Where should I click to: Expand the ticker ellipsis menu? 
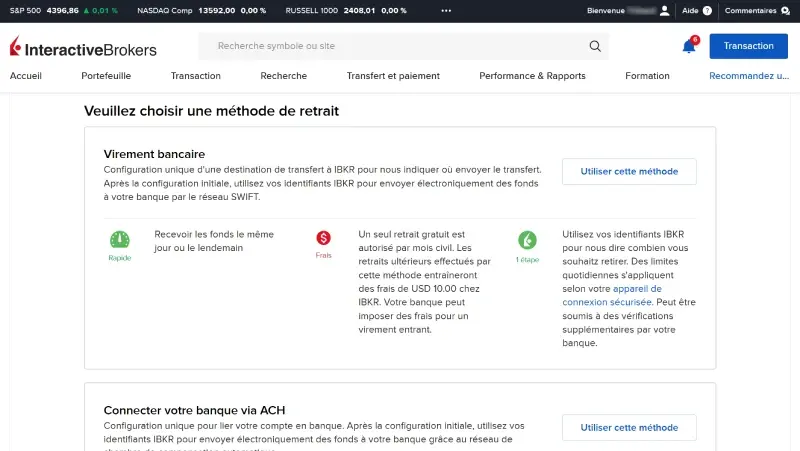click(x=446, y=11)
